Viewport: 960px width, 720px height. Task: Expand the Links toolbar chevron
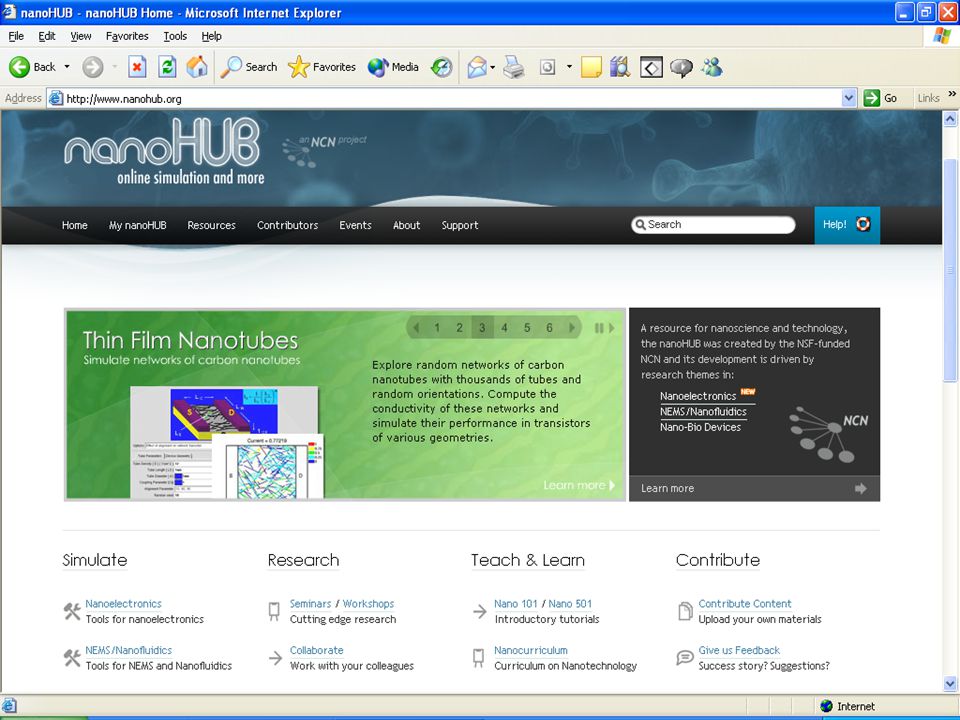tap(952, 94)
